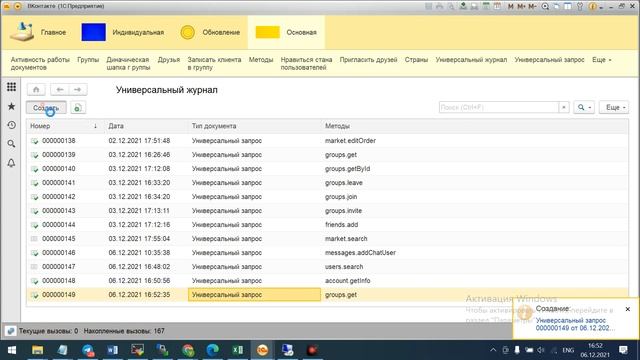Switch to the Основная section
Viewport: 640px width, 360px height.
(286, 32)
